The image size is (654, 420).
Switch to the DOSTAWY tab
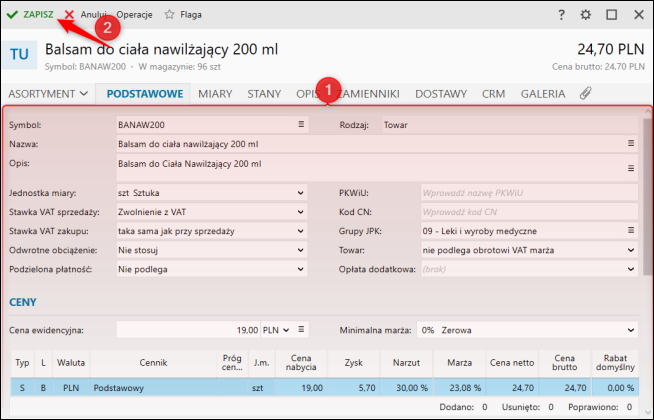tap(441, 94)
